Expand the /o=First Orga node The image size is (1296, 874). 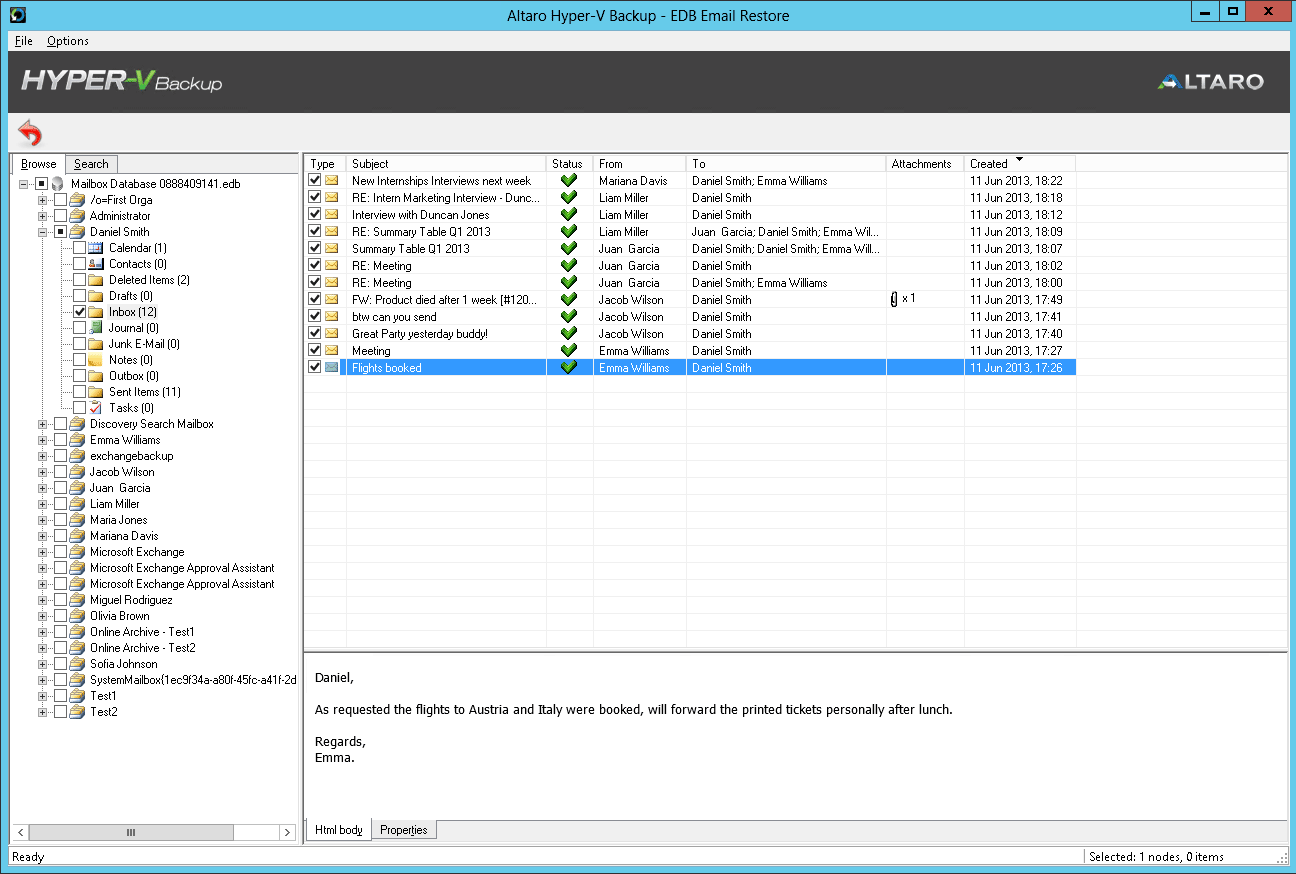pyautogui.click(x=42, y=200)
